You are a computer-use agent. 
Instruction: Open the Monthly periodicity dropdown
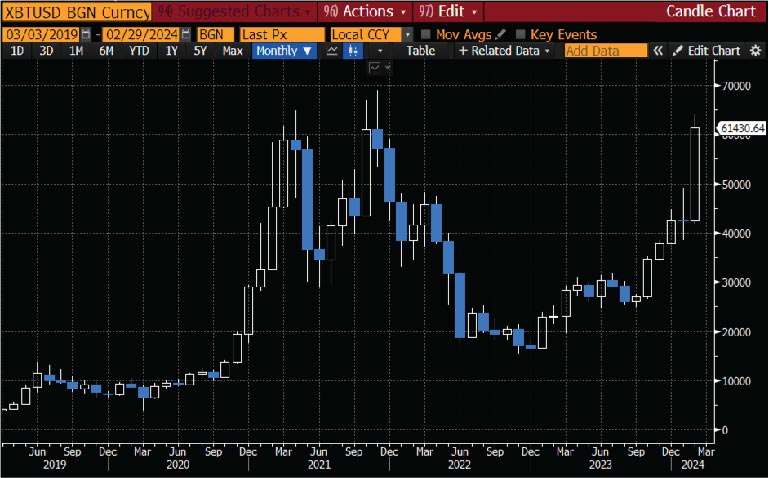click(284, 51)
